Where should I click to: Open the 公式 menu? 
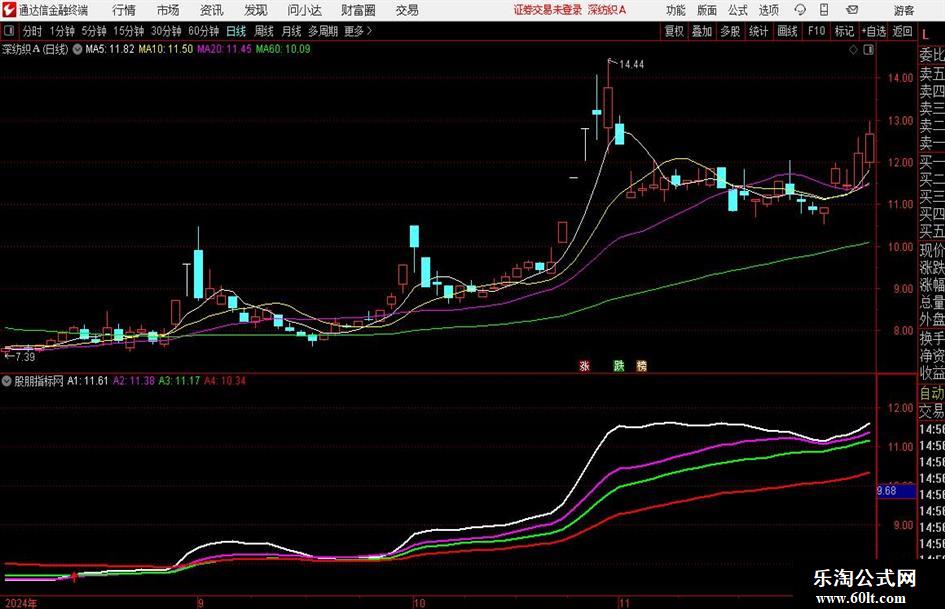737,10
